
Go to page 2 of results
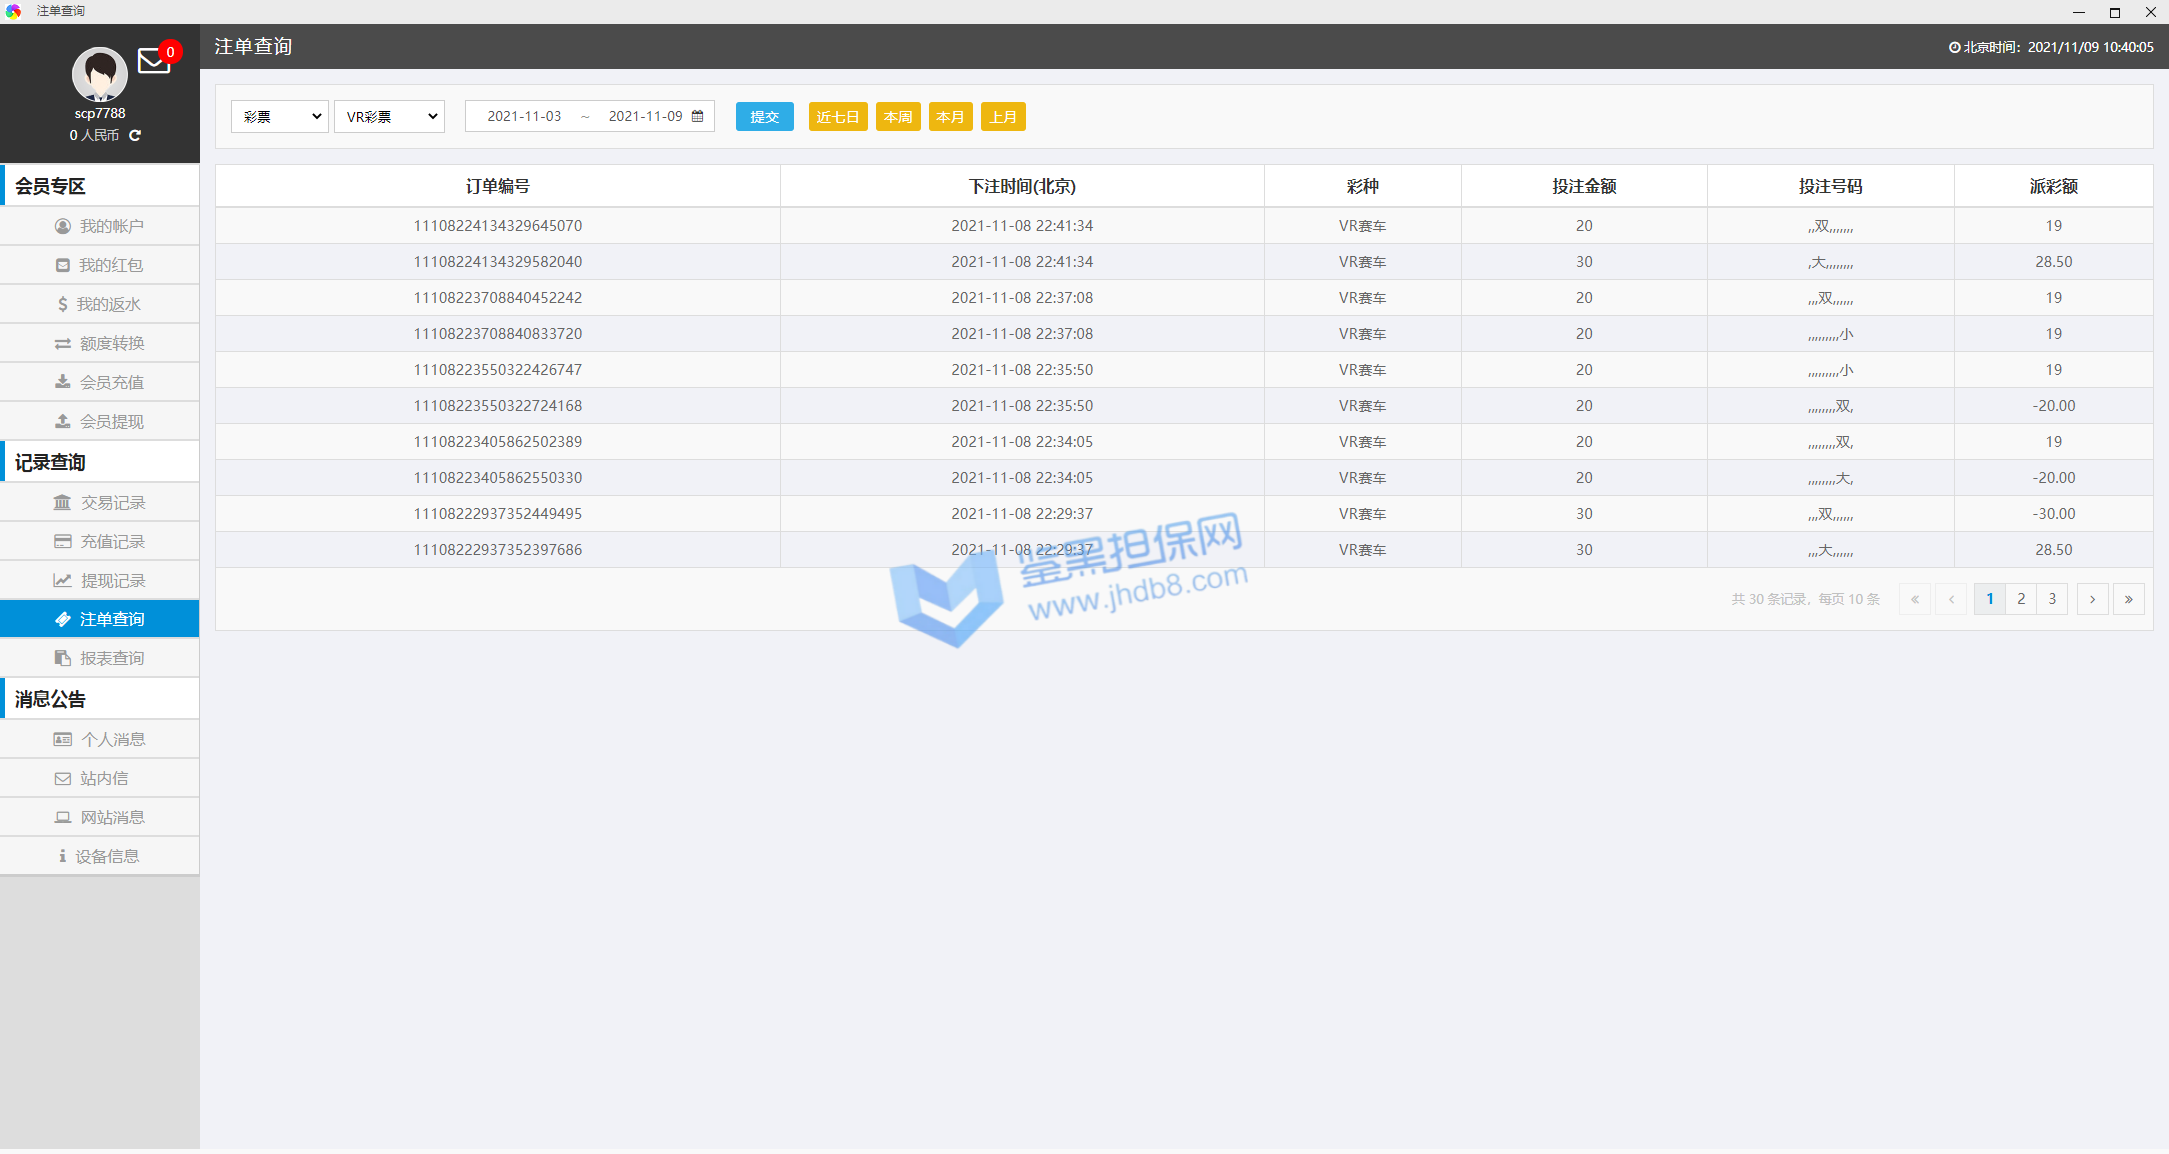(2021, 599)
